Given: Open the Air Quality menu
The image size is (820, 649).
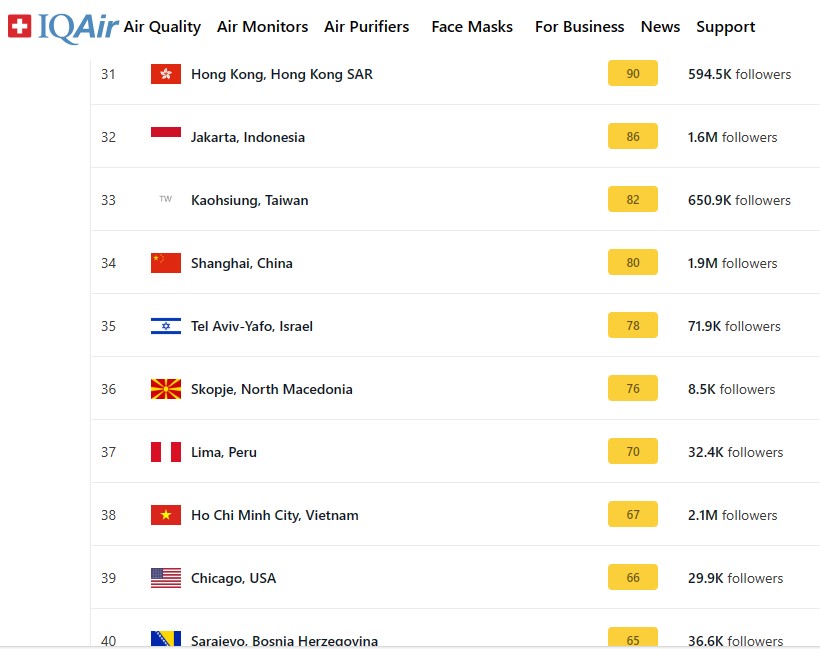Looking at the screenshot, I should point(162,27).
